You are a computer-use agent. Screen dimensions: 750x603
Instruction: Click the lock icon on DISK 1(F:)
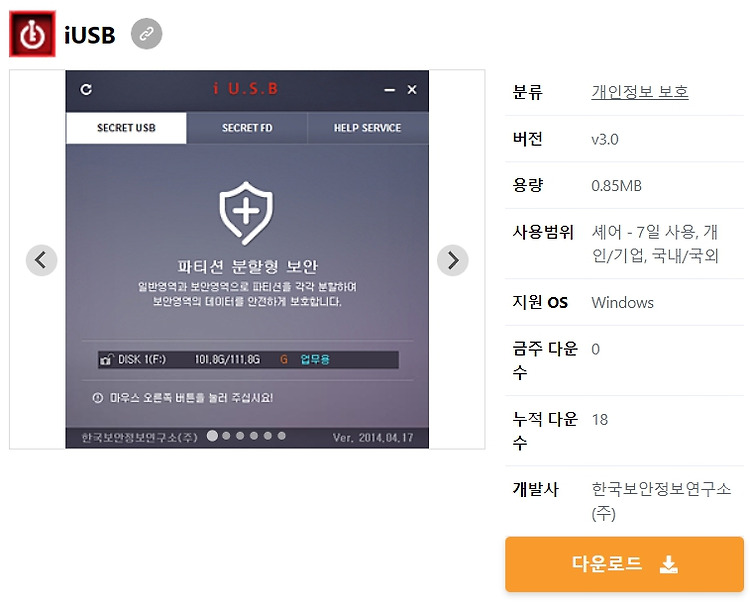107,360
